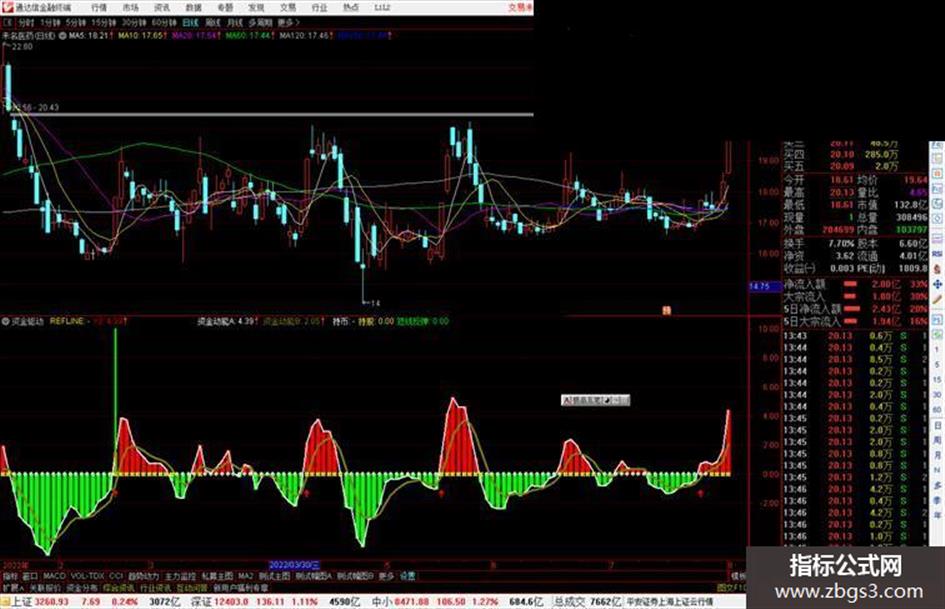The width and height of the screenshot is (945, 609).
Task: Open the 数据 menu
Action: click(193, 7)
